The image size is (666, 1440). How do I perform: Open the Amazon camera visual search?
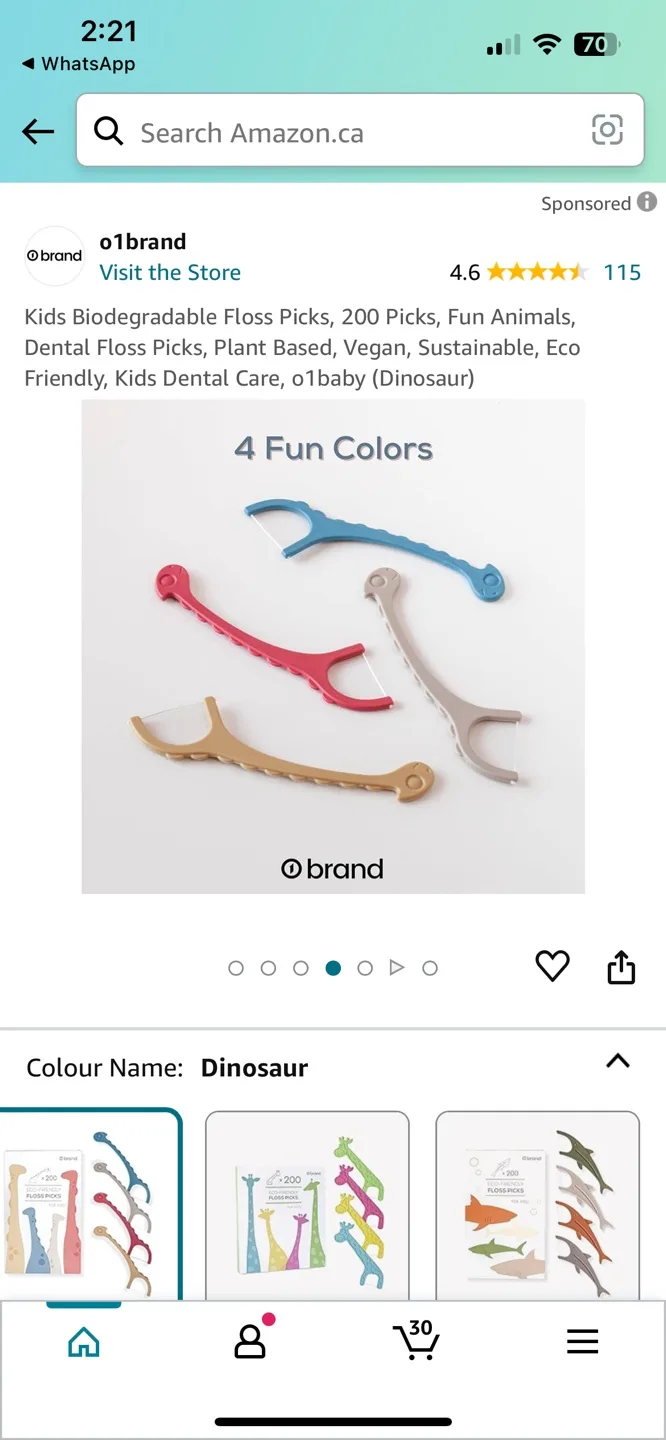click(x=608, y=131)
